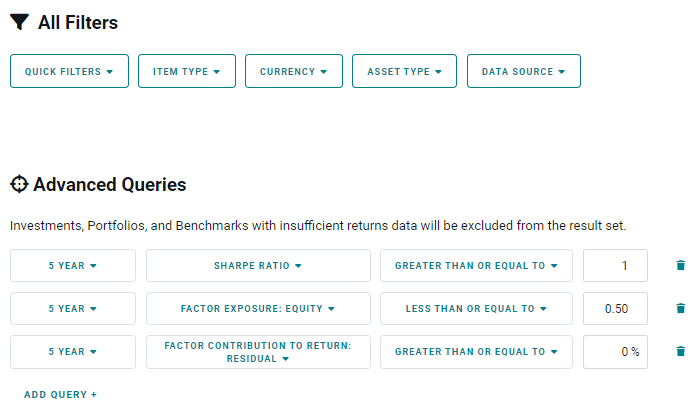698x410 pixels.
Task: Expand the Item Type filter
Action: tap(187, 71)
